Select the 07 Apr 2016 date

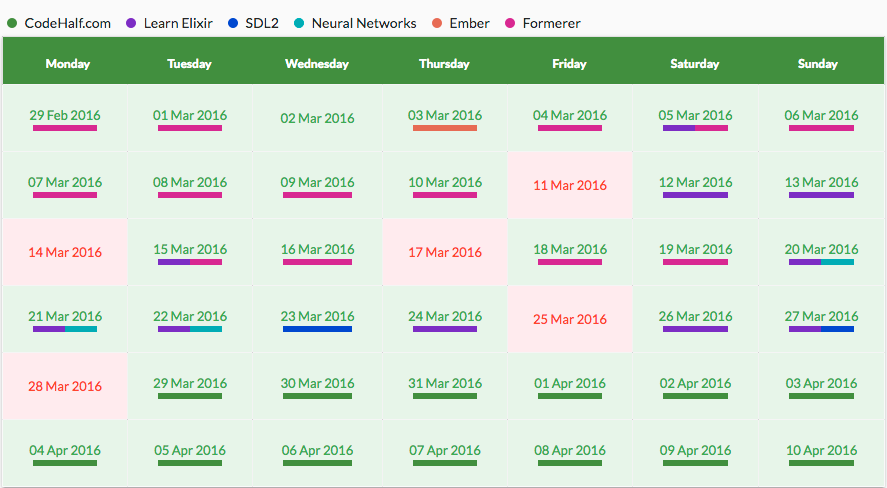pos(445,451)
